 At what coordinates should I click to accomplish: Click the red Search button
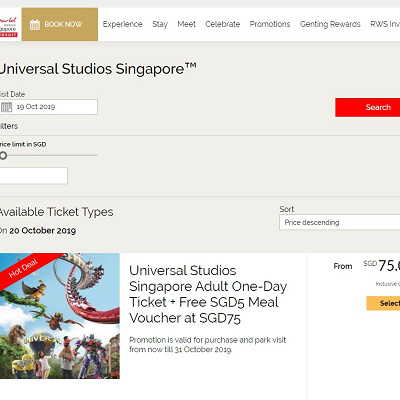[368, 107]
